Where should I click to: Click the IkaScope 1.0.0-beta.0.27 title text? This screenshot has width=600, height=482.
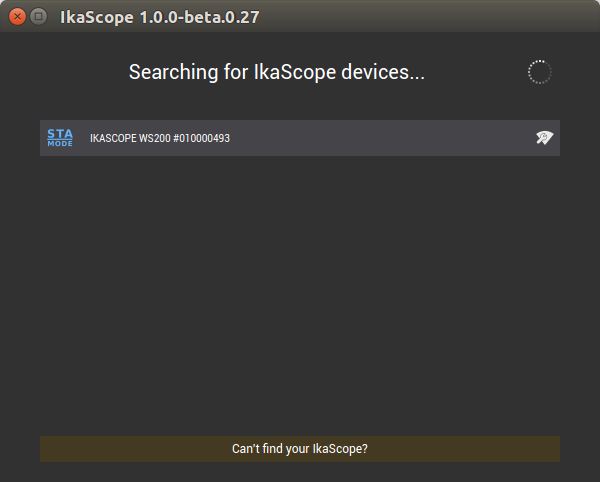160,17
